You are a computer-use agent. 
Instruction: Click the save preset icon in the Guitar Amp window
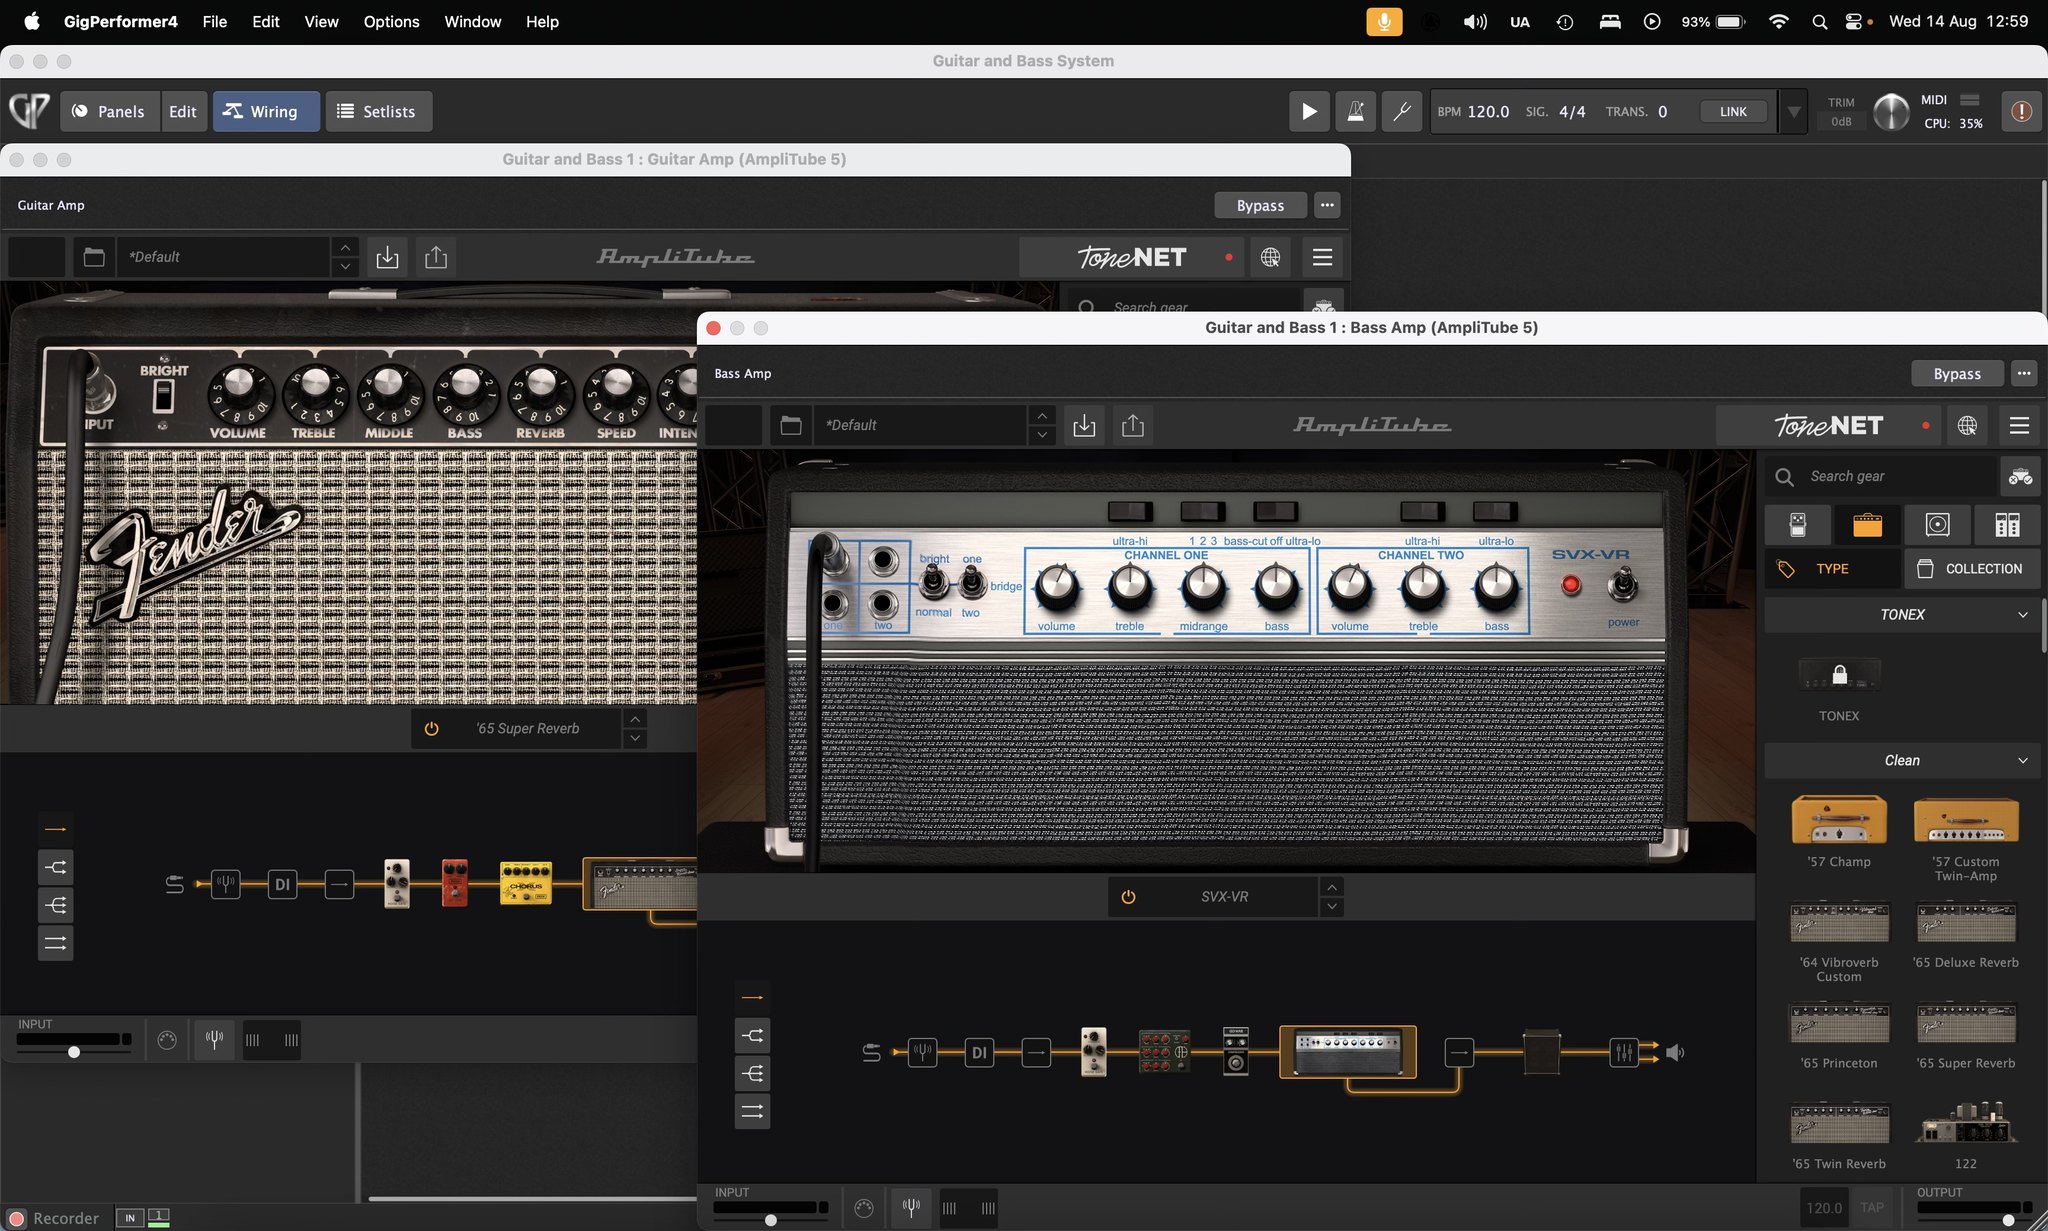click(x=387, y=257)
